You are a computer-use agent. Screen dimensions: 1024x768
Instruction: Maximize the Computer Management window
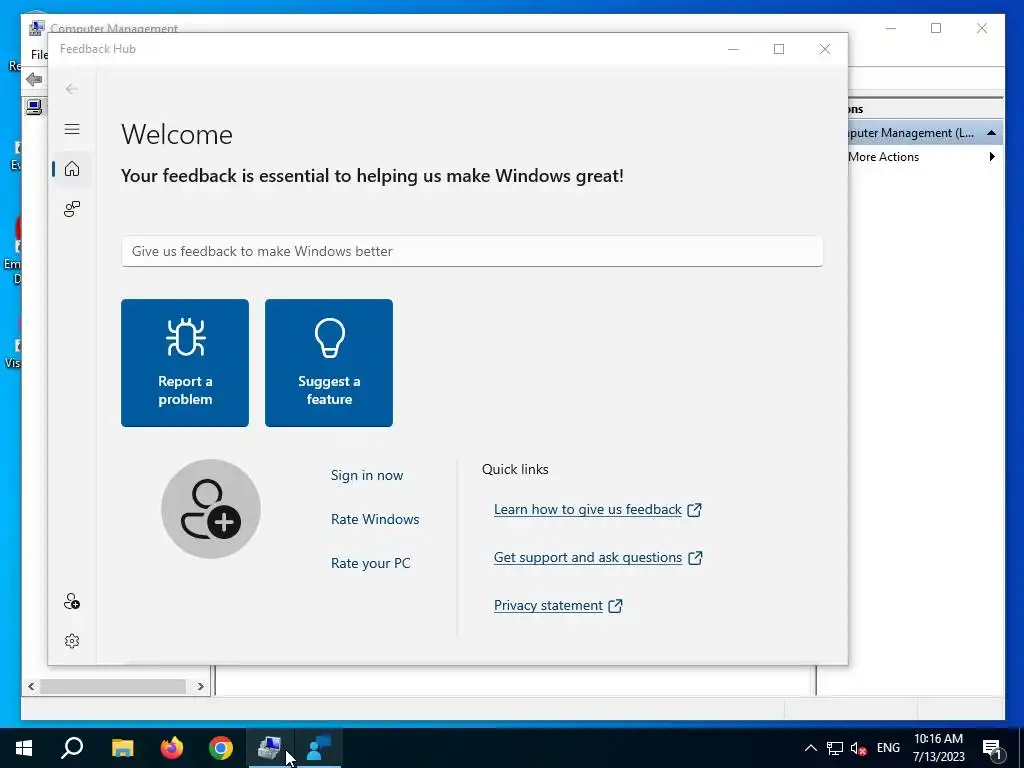[x=936, y=28]
